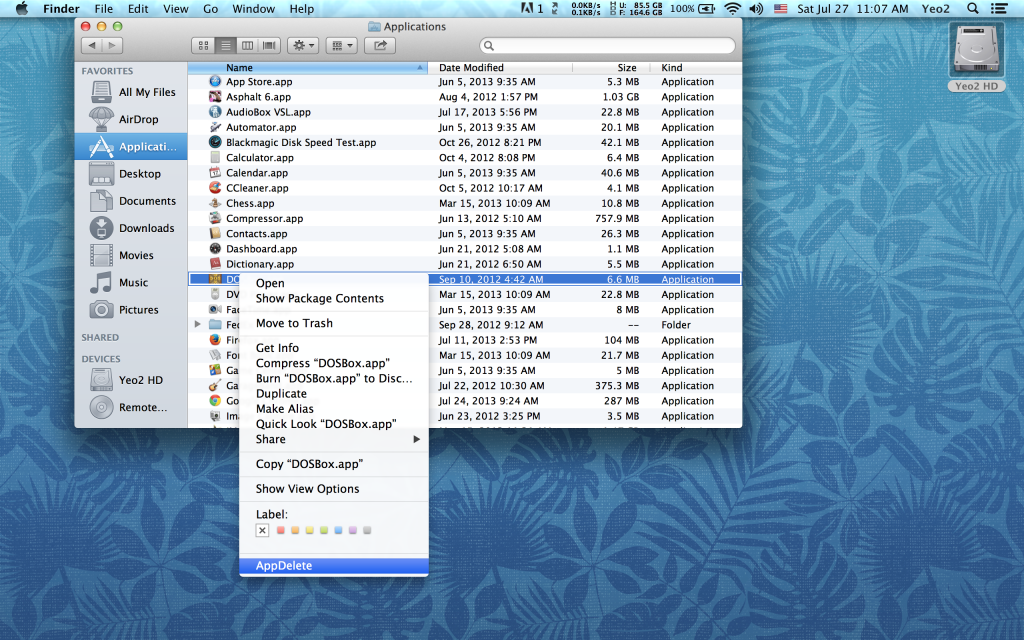Open Pictures folder in sidebar
The width and height of the screenshot is (1024, 640).
131,310
